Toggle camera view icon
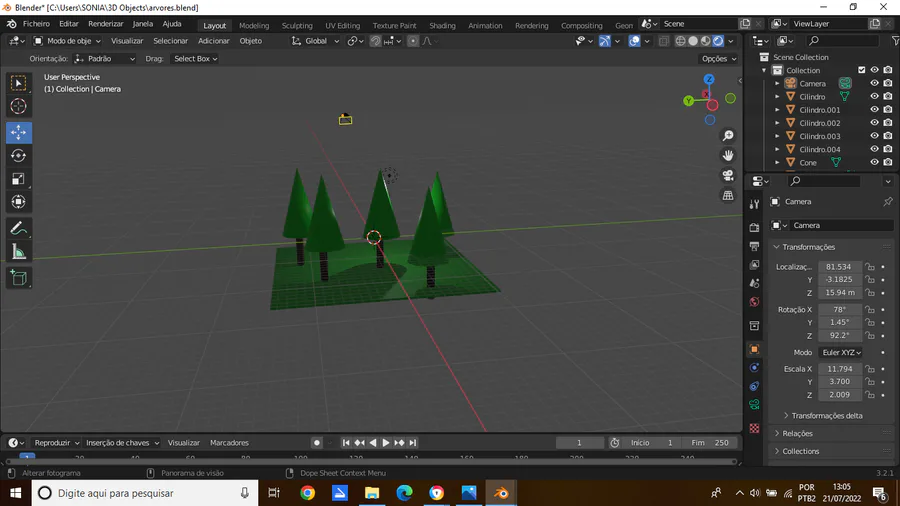This screenshot has width=900, height=506. [x=728, y=176]
